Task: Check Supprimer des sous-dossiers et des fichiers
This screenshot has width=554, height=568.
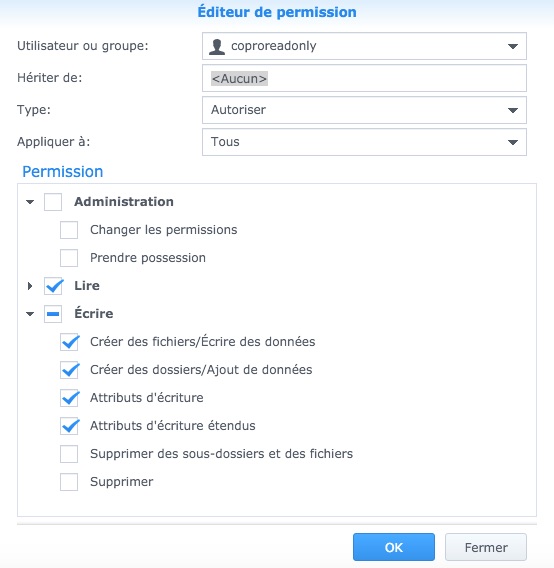Action: pyautogui.click(x=69, y=454)
